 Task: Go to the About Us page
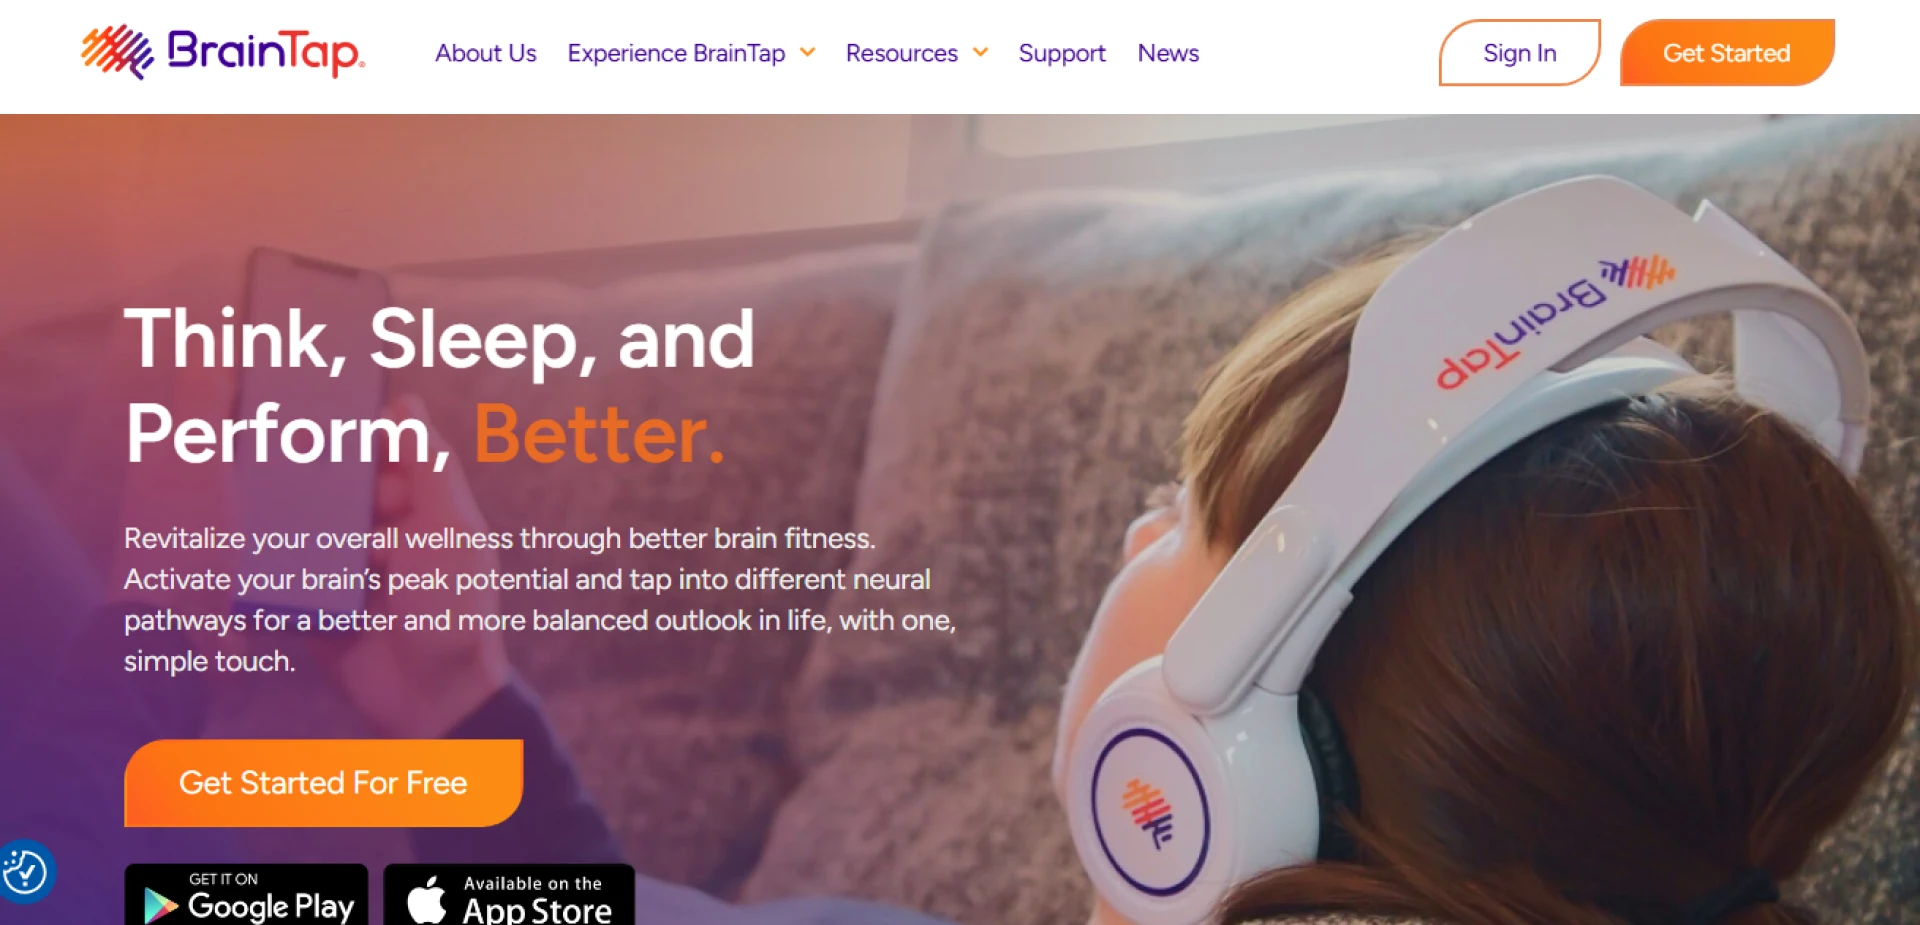pos(485,53)
